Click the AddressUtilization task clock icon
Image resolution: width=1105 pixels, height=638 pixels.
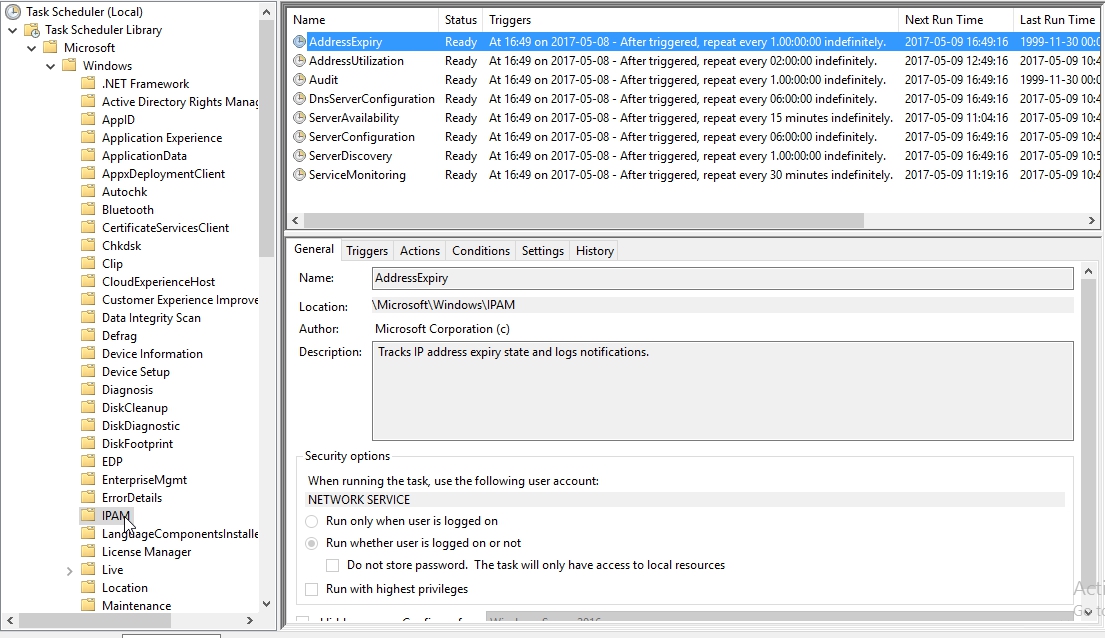pyautogui.click(x=299, y=61)
